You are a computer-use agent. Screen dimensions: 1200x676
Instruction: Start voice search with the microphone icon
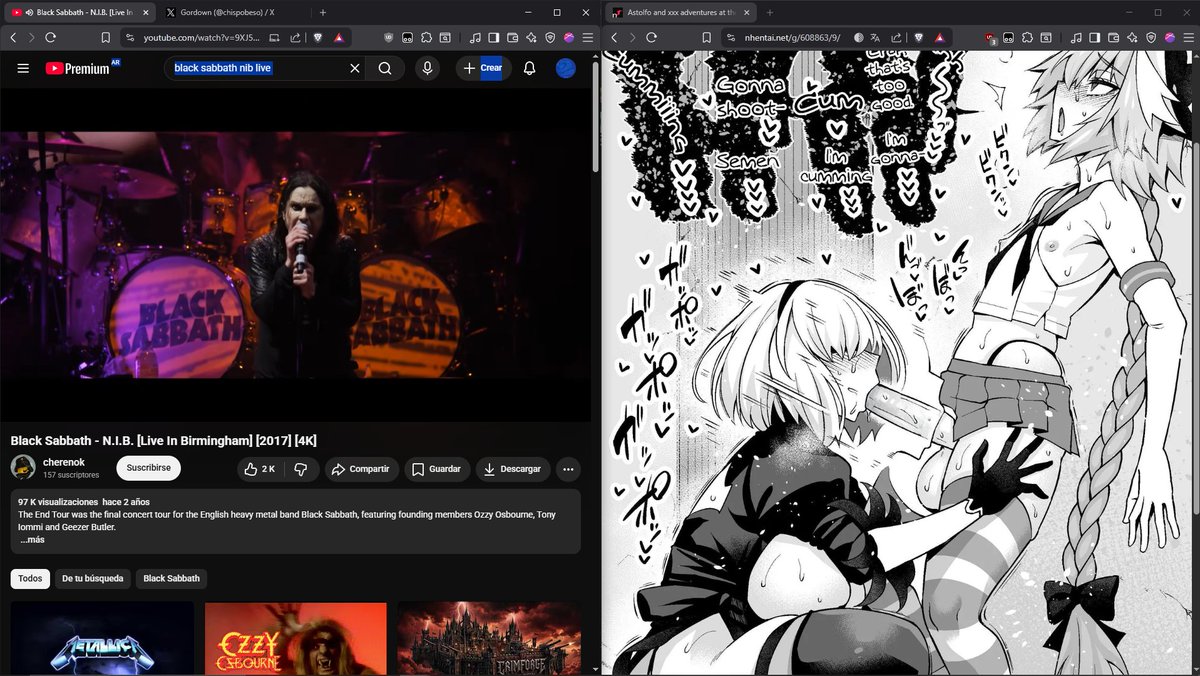click(x=427, y=68)
